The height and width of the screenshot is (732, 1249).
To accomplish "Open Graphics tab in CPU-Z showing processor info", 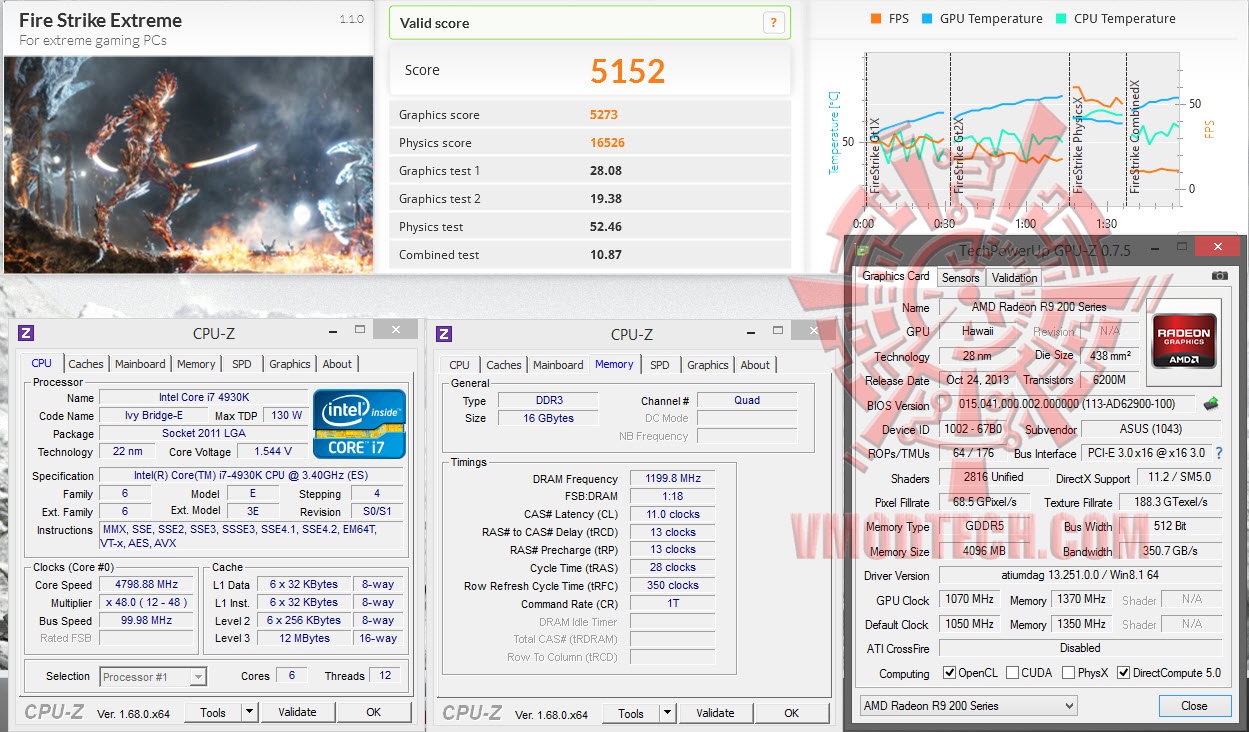I will pos(290,364).
